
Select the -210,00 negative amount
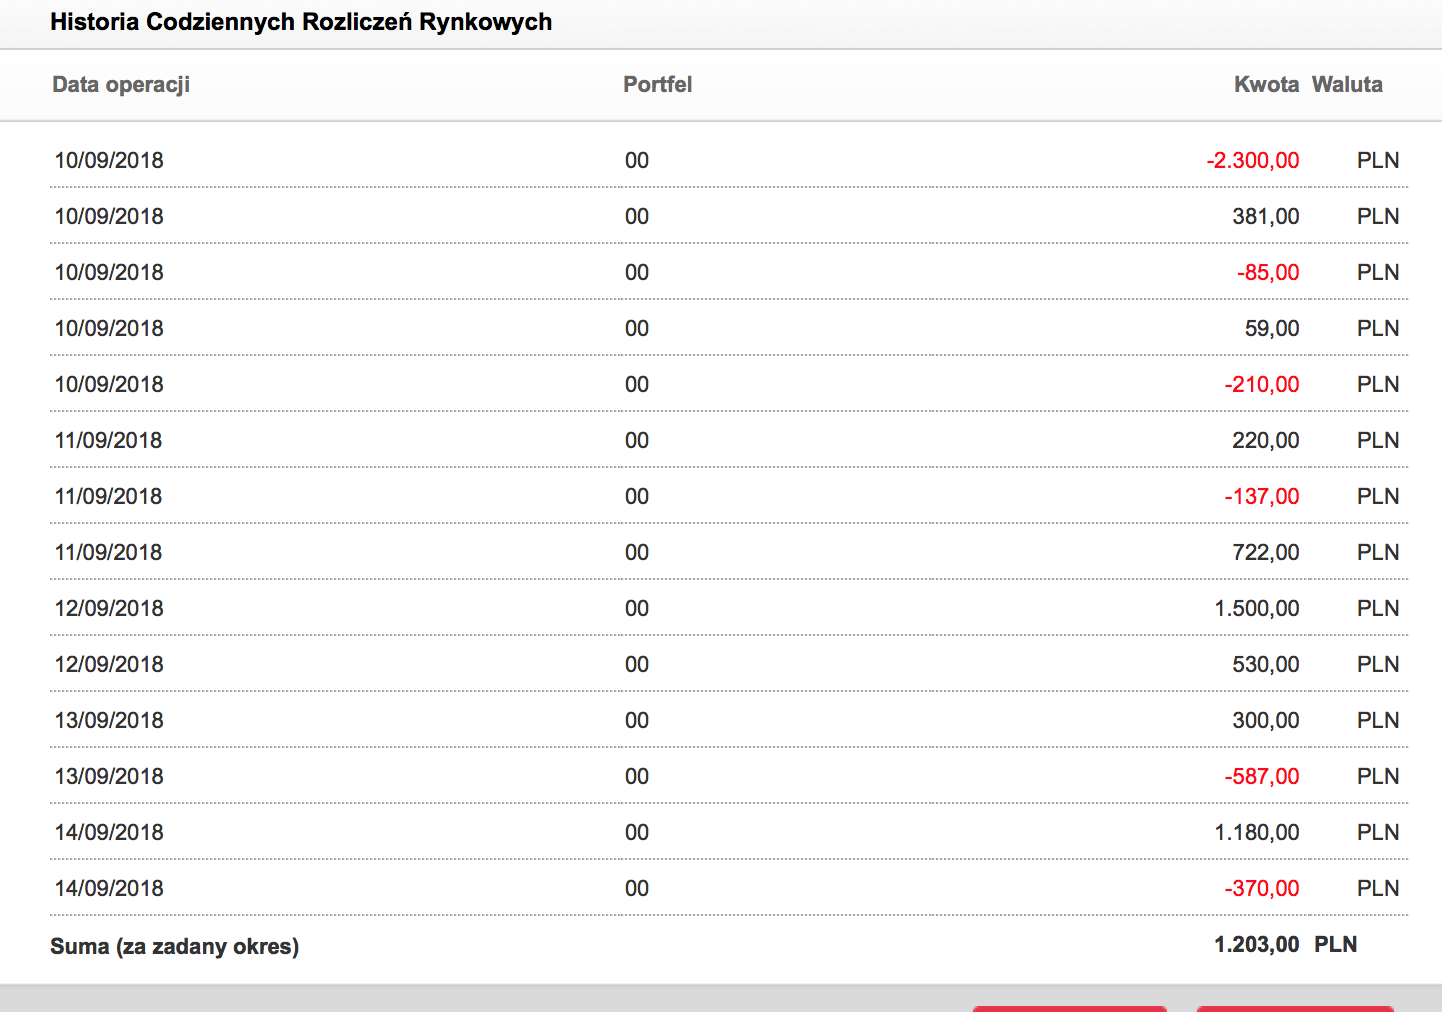pyautogui.click(x=1261, y=385)
